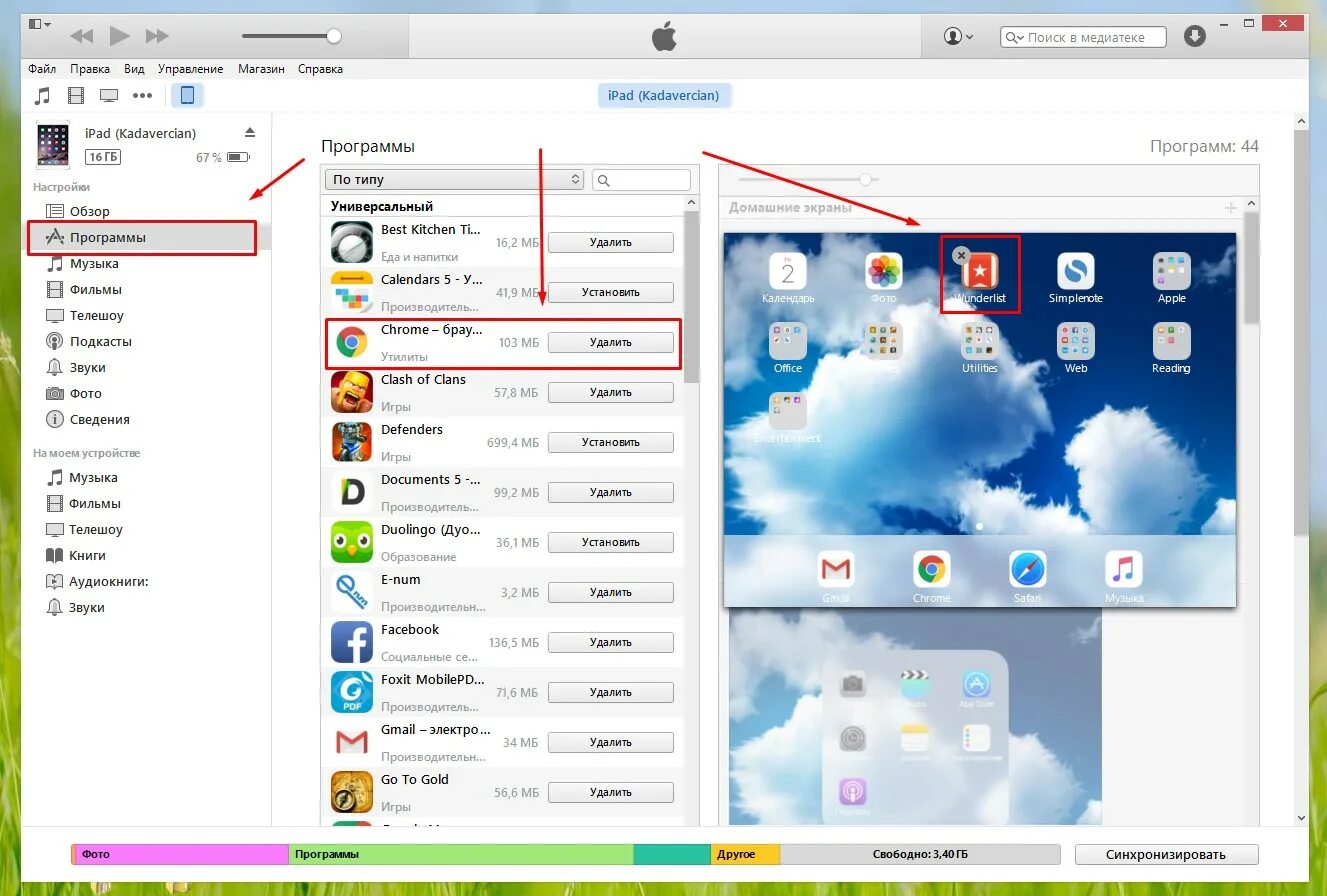Click the Фото segment in storage bar
The image size is (1327, 896).
(x=182, y=854)
